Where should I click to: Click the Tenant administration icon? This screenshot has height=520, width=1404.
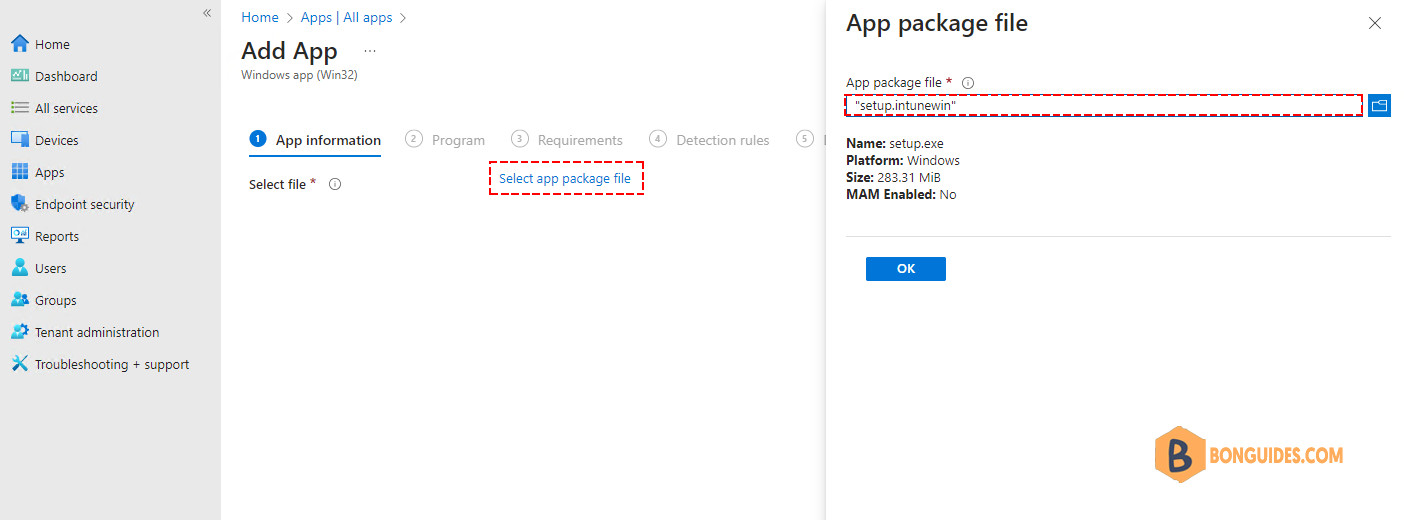(19, 332)
